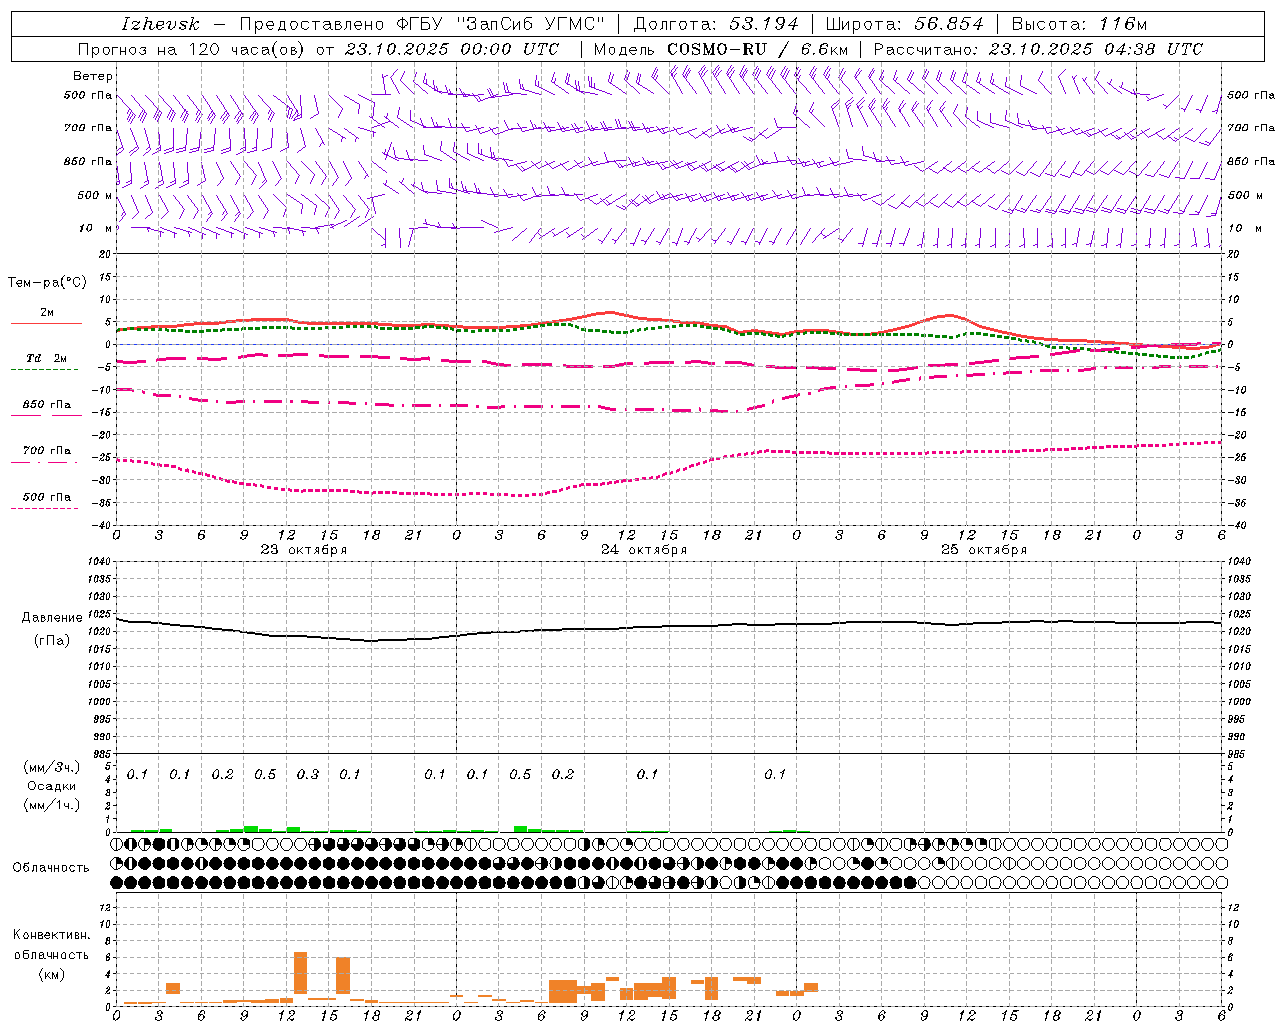The width and height of the screenshot is (1280, 1024).
Task: Click the tallest orange convective cloud bar
Action: 300,973
